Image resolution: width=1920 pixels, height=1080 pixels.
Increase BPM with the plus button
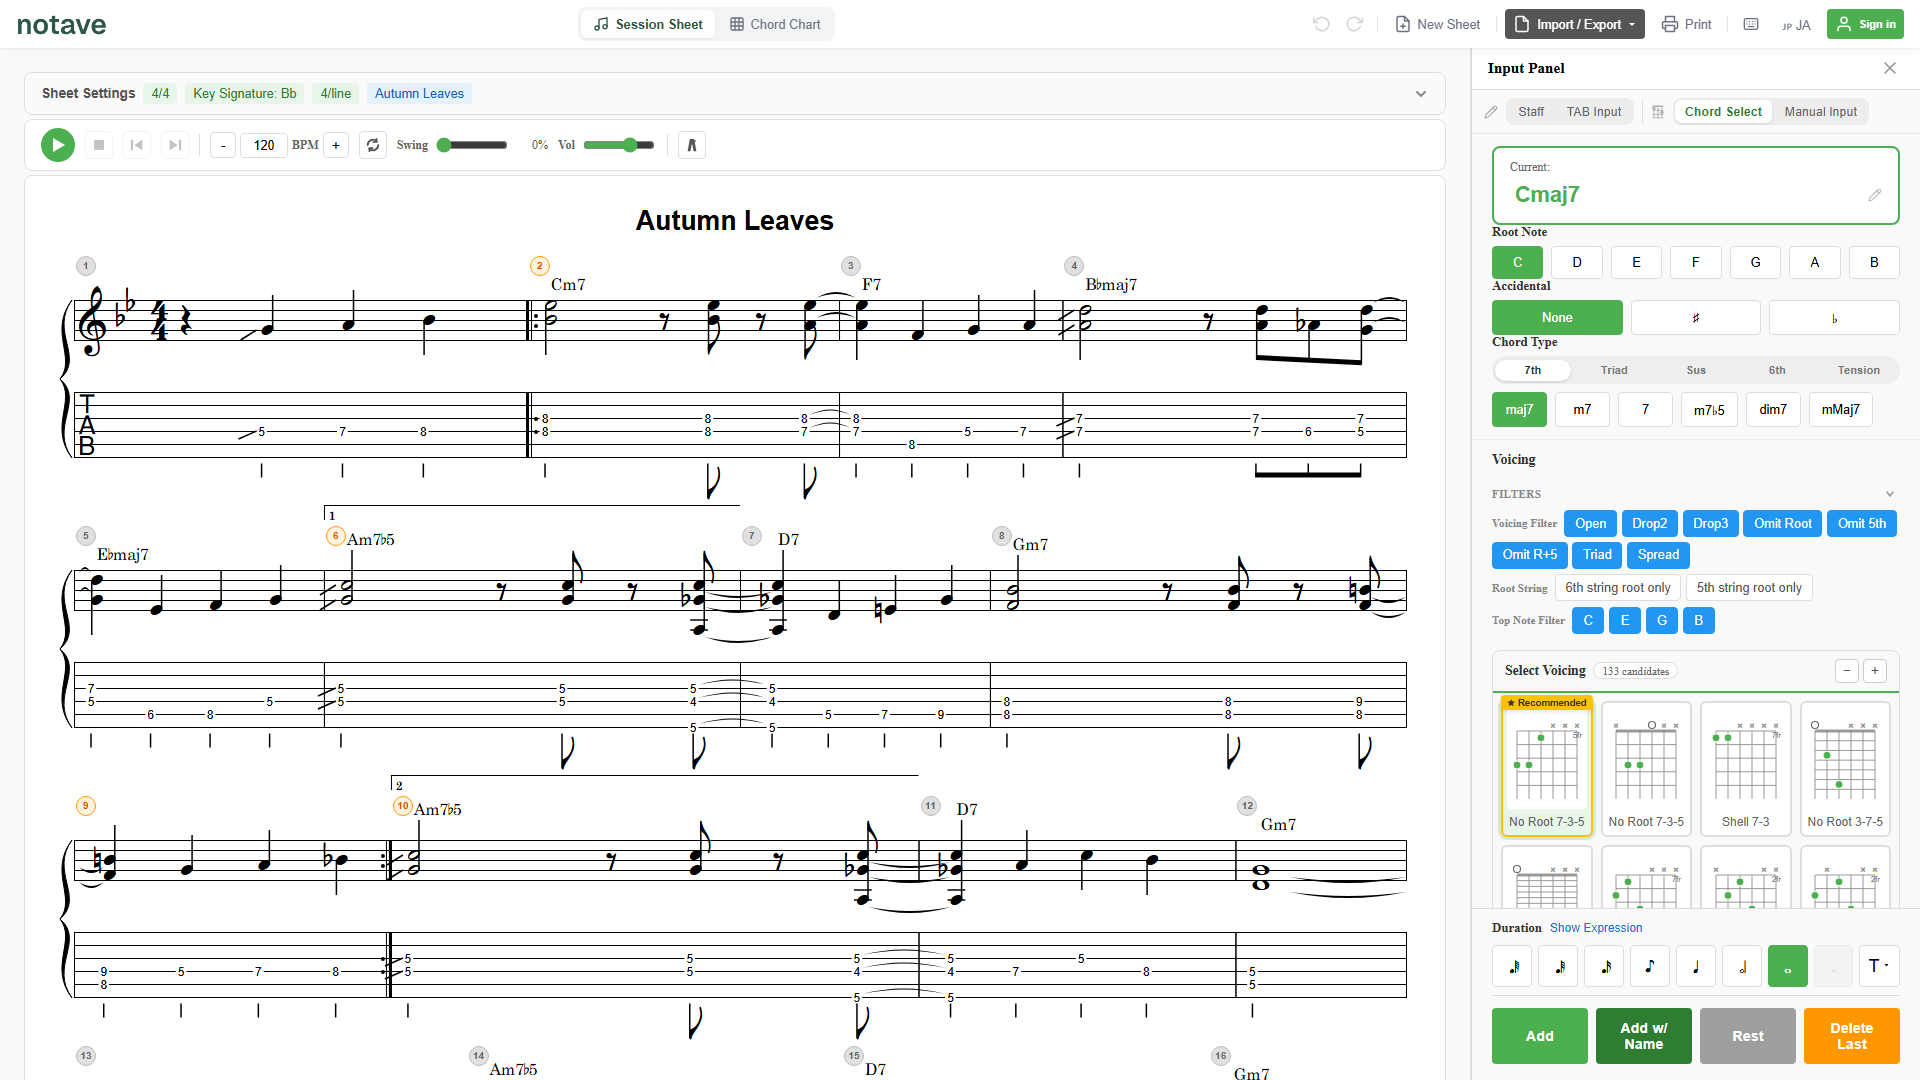[x=336, y=145]
